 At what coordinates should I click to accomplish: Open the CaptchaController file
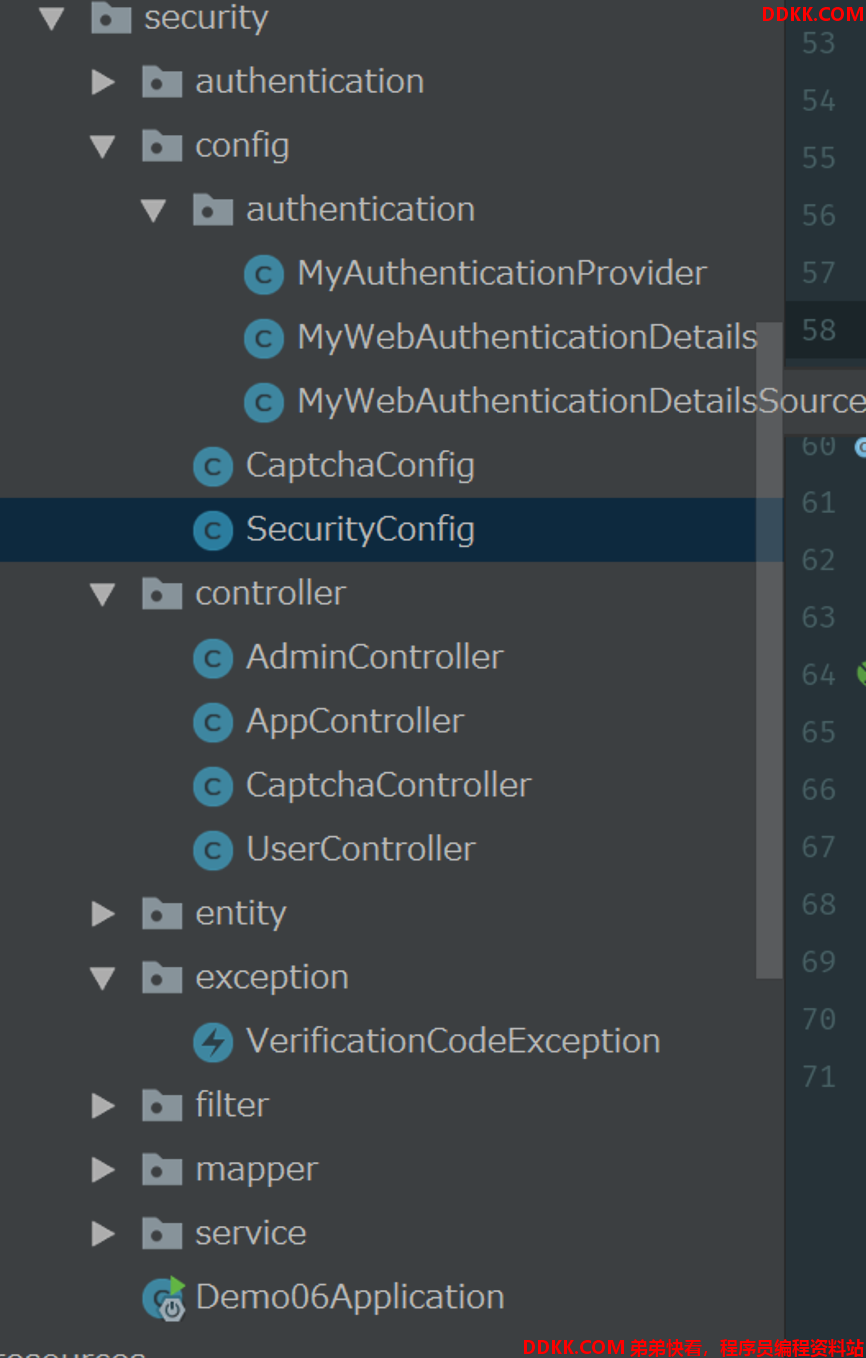[x=388, y=785]
